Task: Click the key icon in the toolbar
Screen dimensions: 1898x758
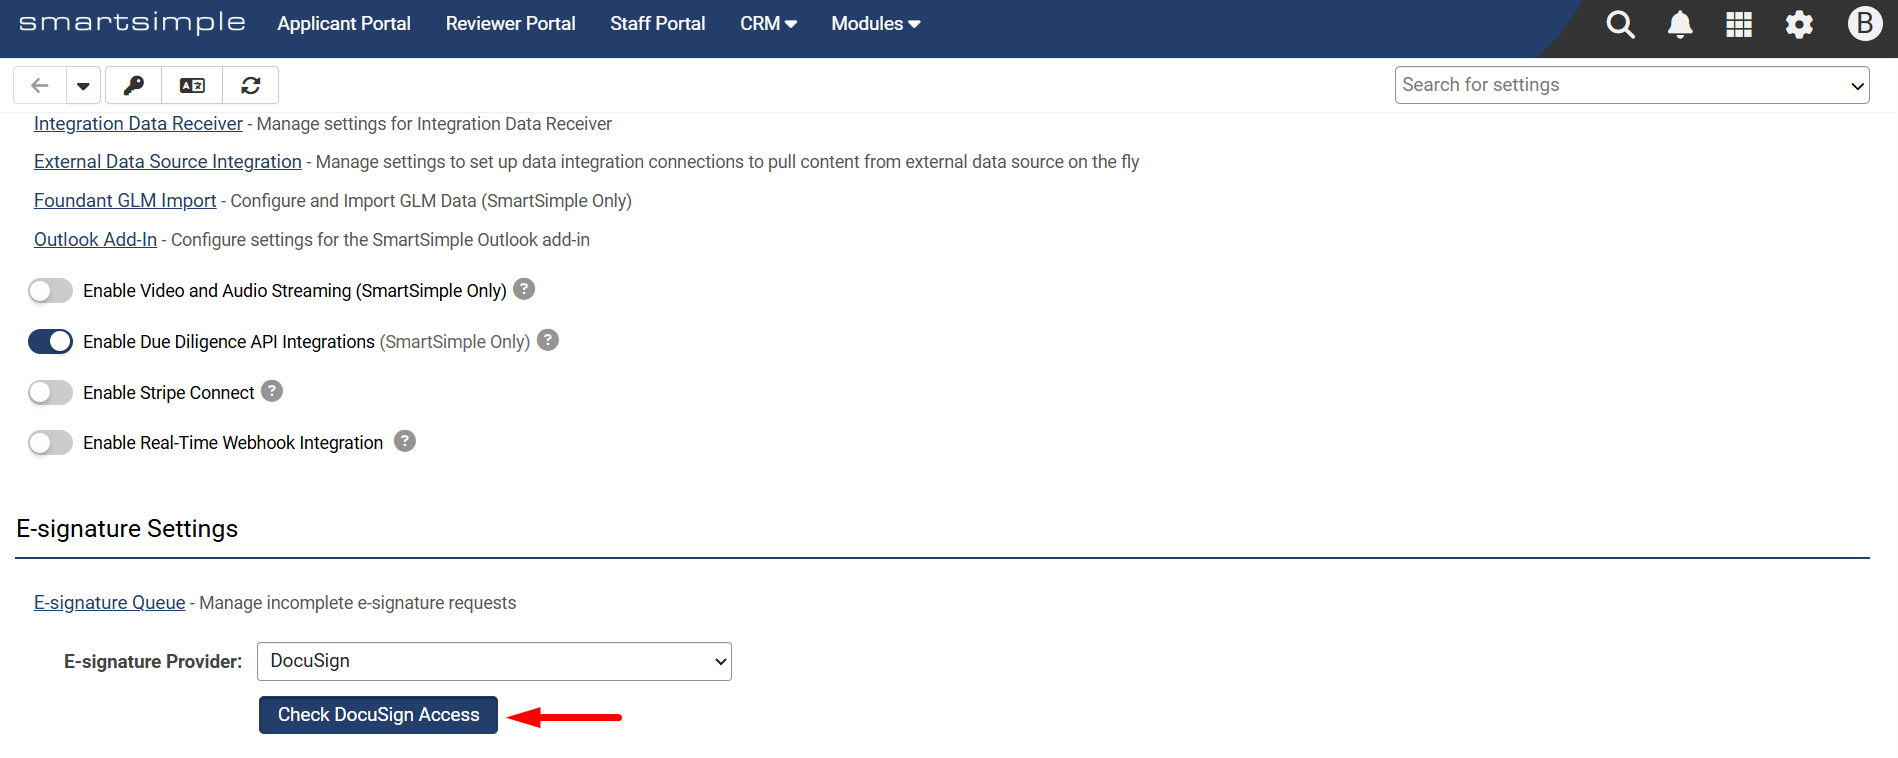Action: click(133, 86)
